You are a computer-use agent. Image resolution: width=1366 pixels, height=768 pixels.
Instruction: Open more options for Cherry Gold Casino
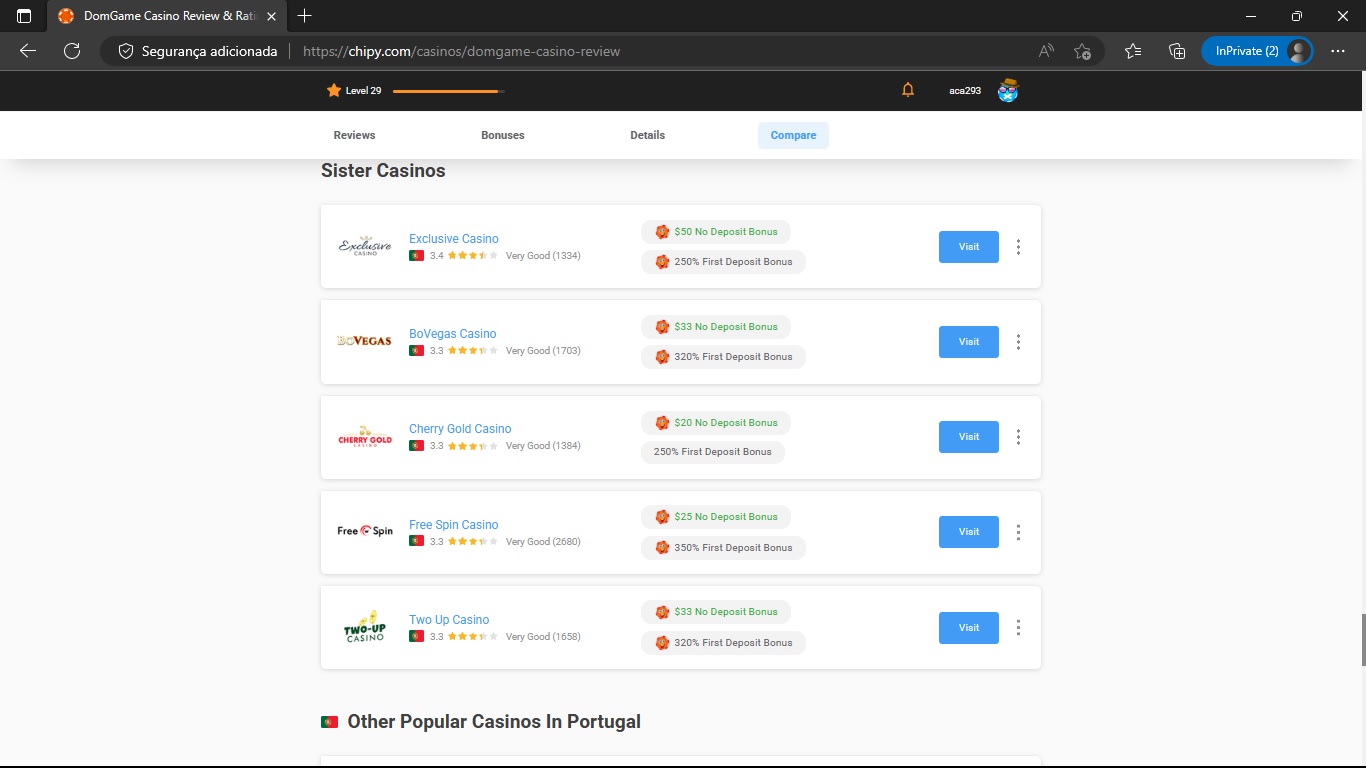tap(1018, 437)
